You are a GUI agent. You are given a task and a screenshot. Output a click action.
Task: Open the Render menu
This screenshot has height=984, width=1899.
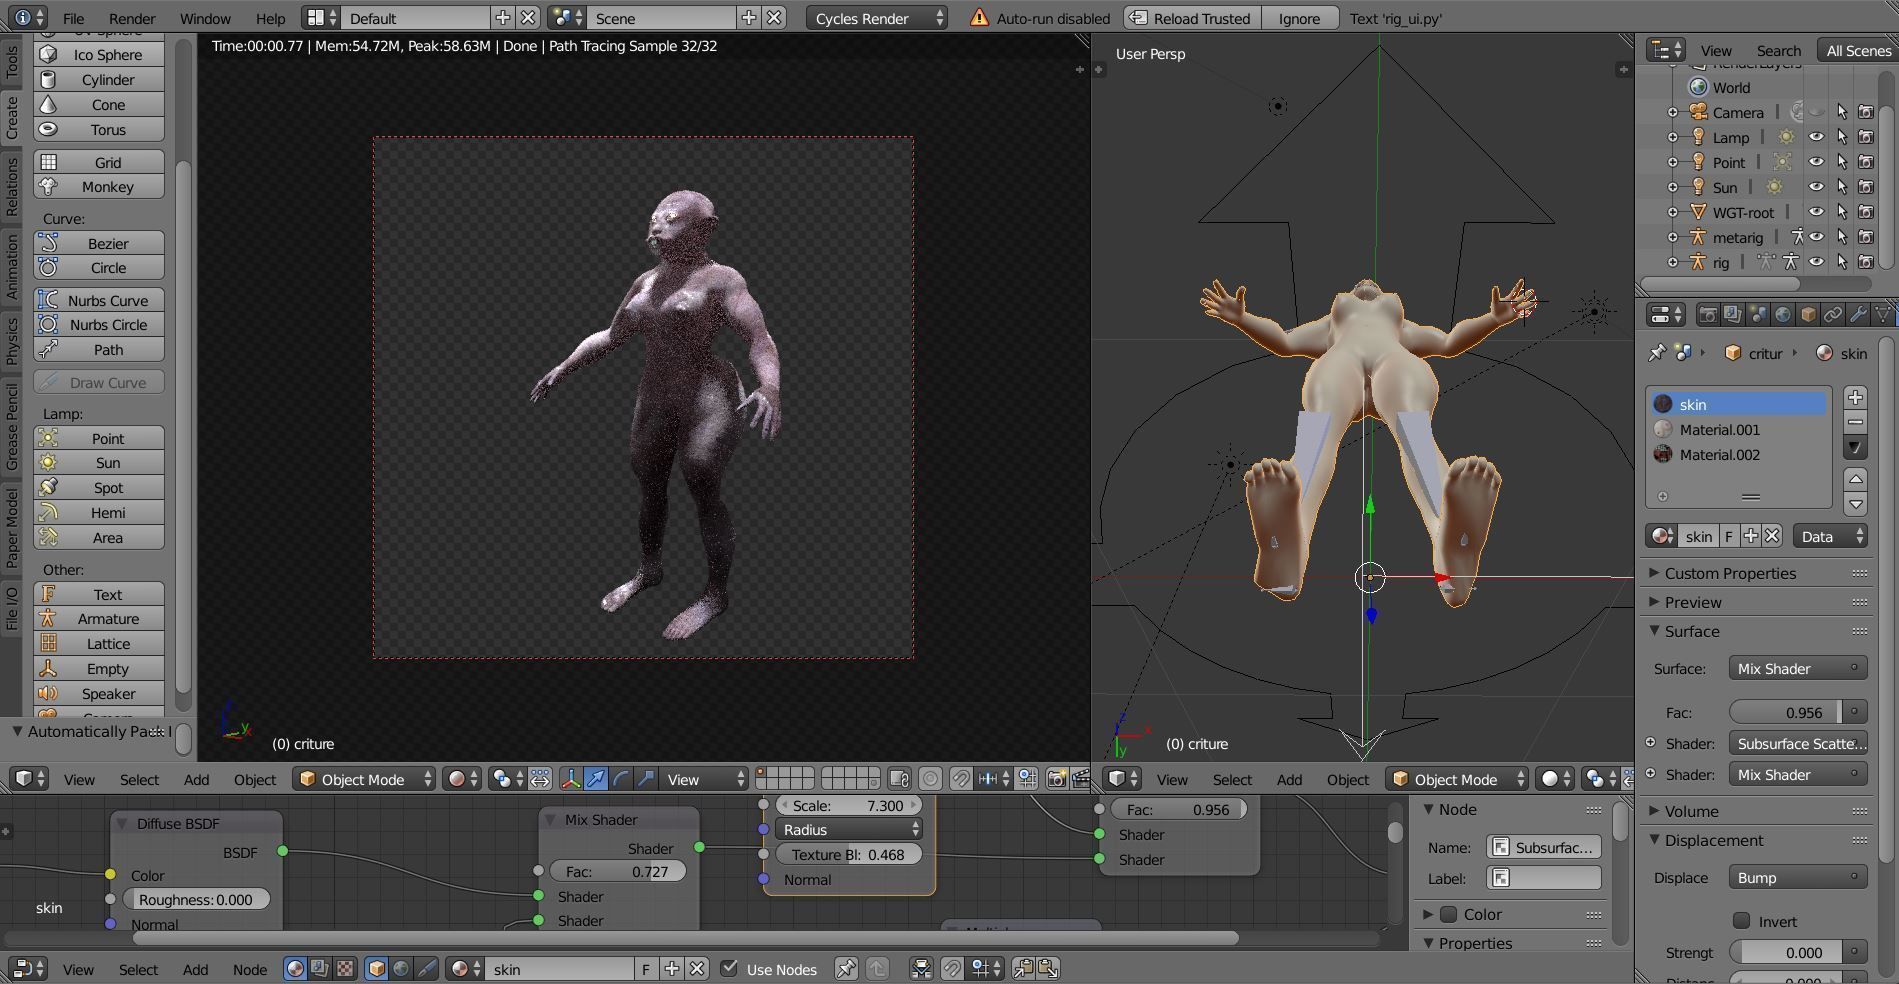point(132,18)
